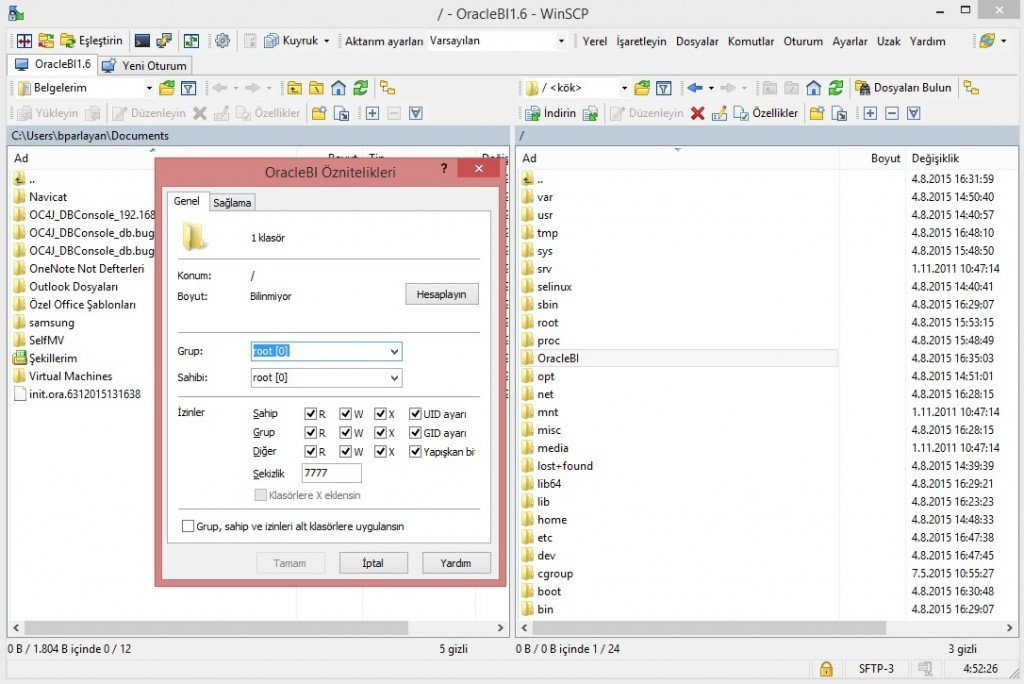This screenshot has height=684, width=1024.
Task: Go to local parent directory icon
Action: [x=295, y=88]
